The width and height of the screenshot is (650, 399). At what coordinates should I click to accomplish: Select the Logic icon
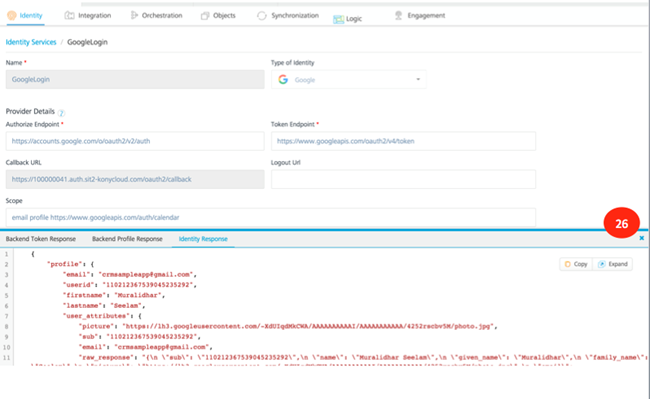point(338,19)
